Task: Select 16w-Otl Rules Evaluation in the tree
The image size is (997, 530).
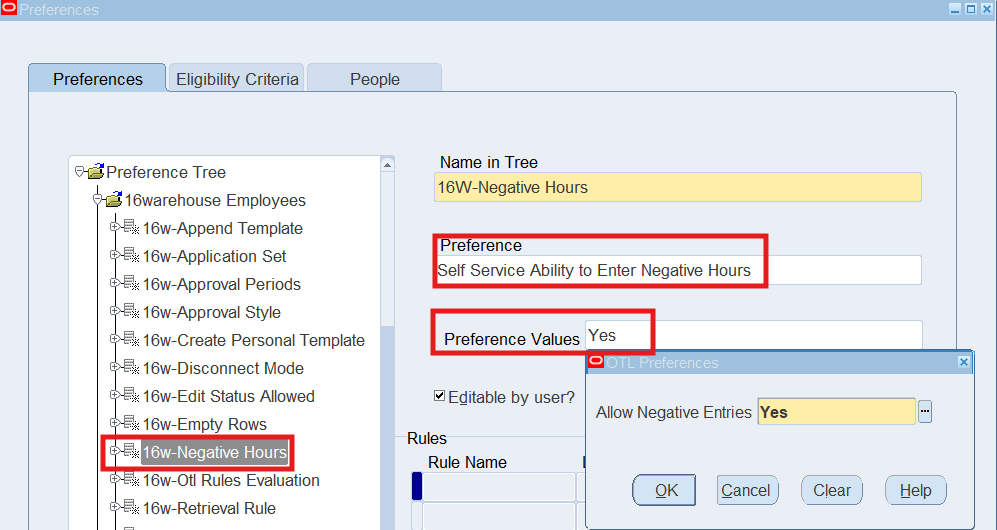Action: click(x=231, y=480)
